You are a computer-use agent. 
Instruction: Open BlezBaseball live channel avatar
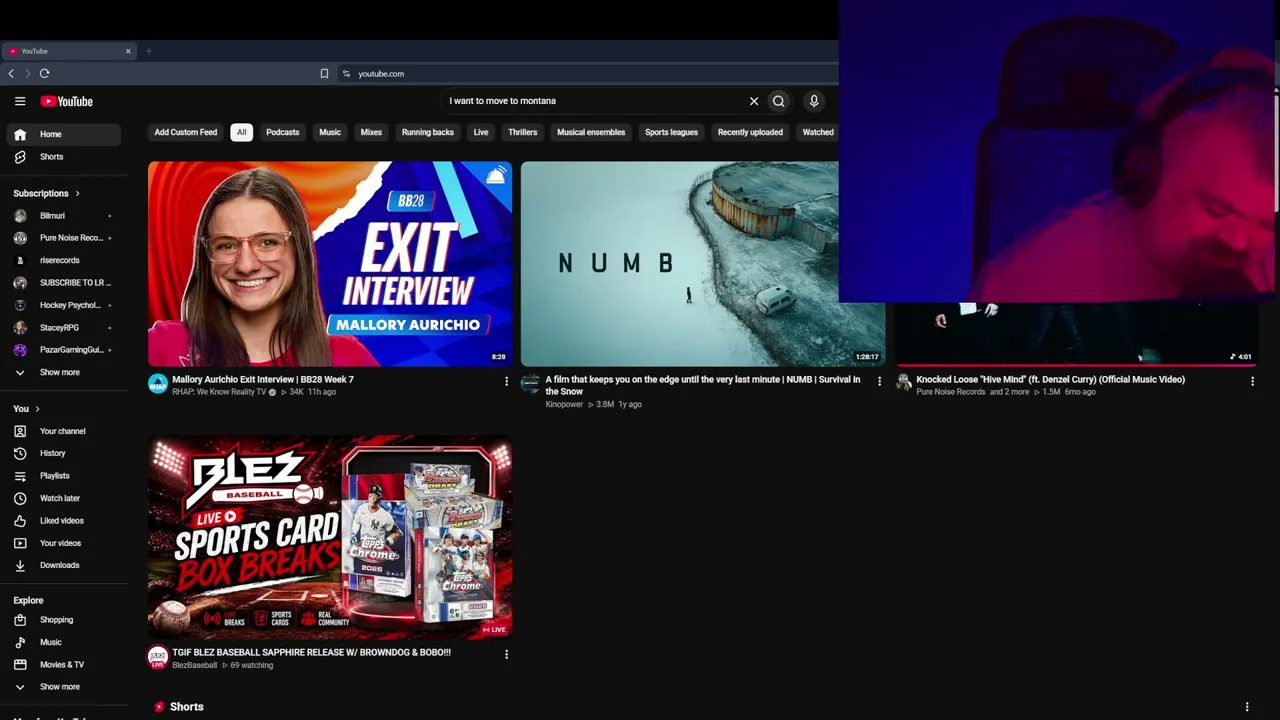[x=158, y=657]
